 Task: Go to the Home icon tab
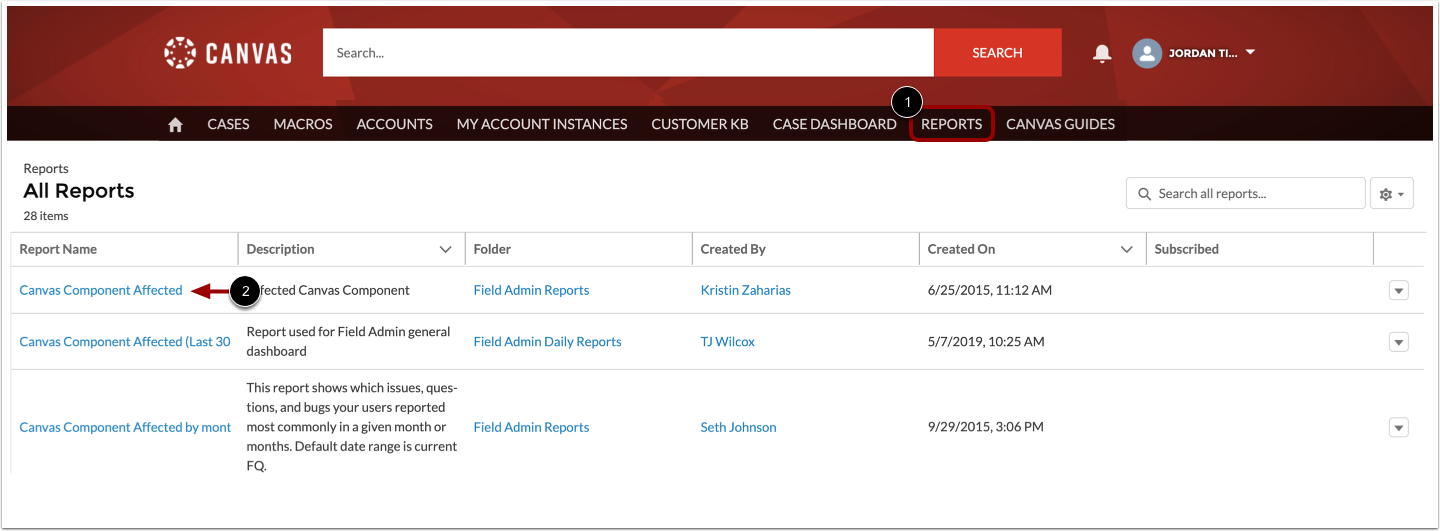175,125
